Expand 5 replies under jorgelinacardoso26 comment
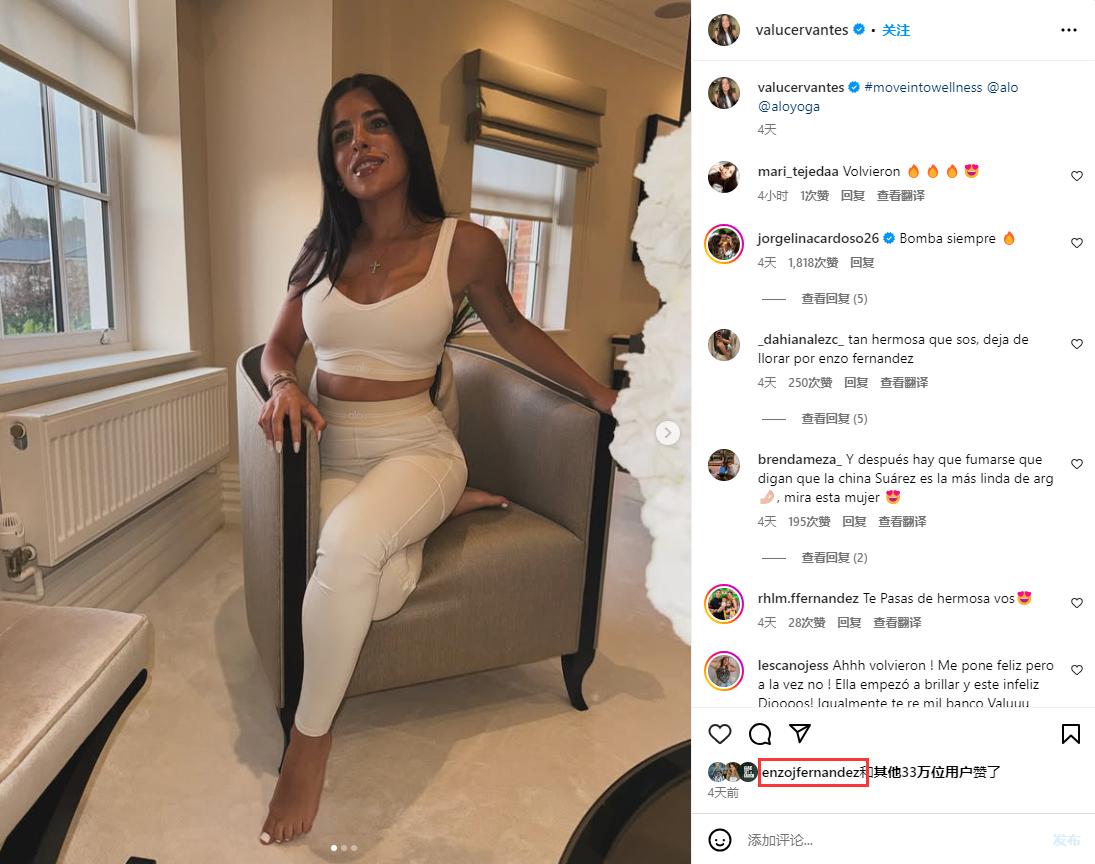The width and height of the screenshot is (1095, 864). click(834, 299)
